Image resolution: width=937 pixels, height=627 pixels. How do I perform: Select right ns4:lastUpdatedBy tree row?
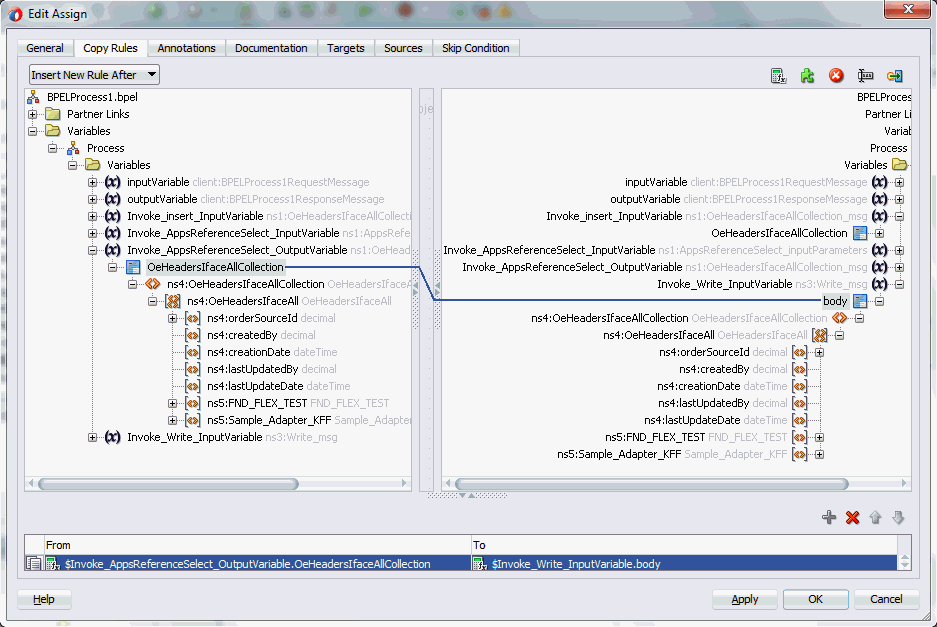(x=733, y=403)
